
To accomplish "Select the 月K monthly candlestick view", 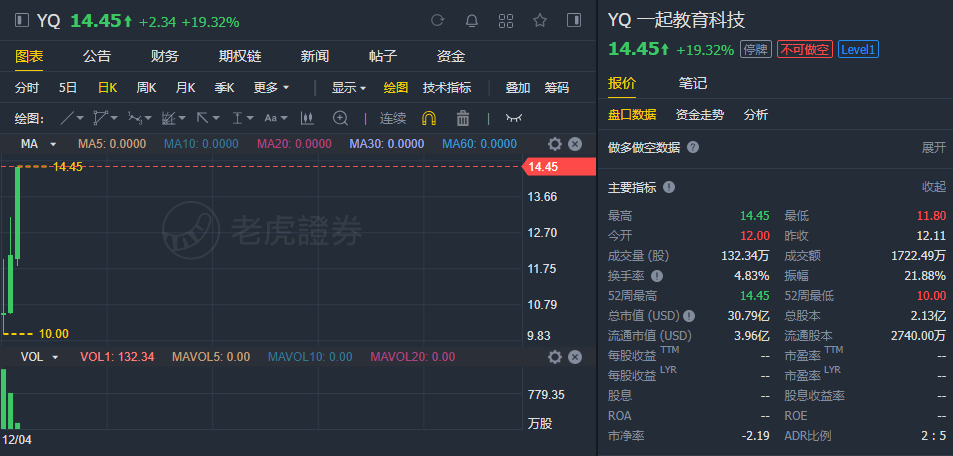I will pyautogui.click(x=185, y=88).
